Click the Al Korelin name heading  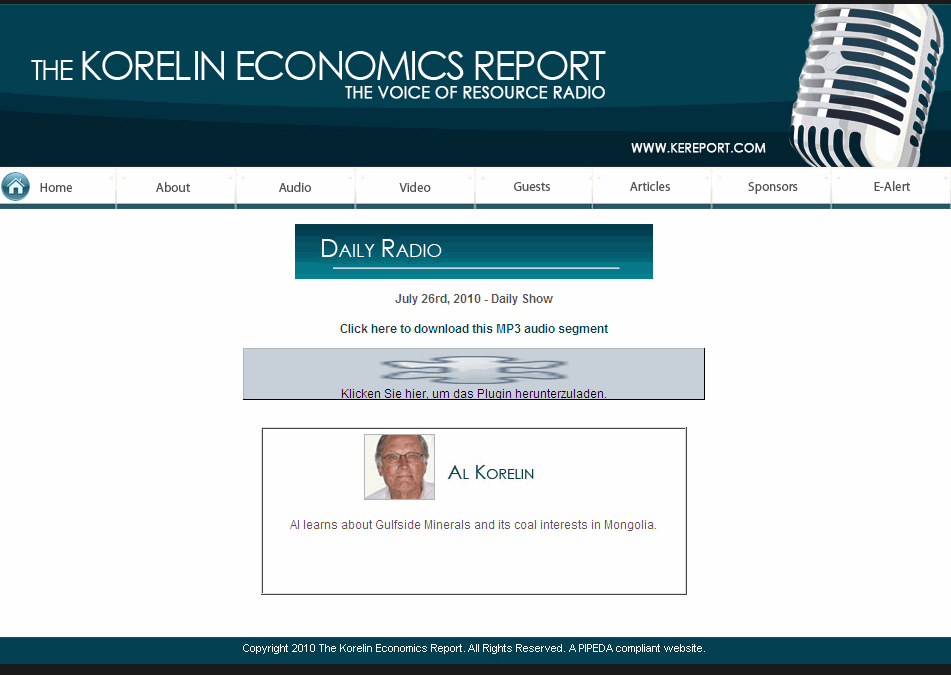(x=491, y=472)
